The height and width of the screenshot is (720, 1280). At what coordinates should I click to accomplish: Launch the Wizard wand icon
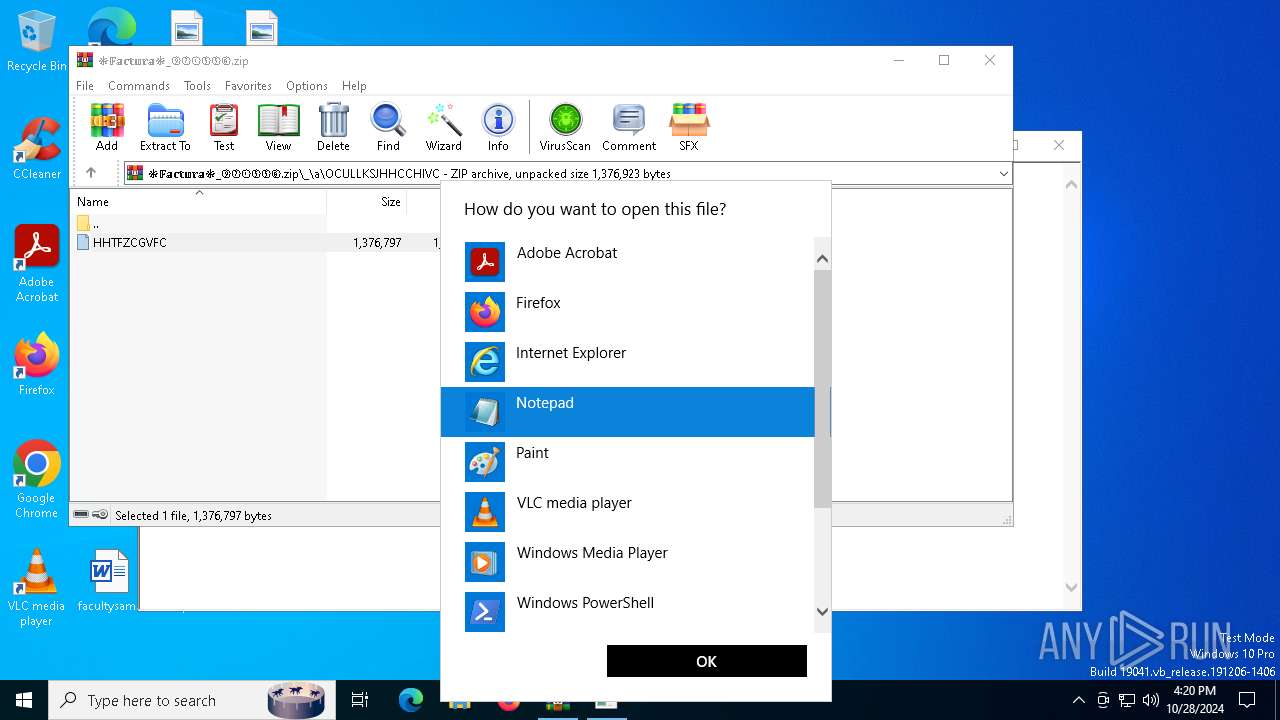coord(444,127)
